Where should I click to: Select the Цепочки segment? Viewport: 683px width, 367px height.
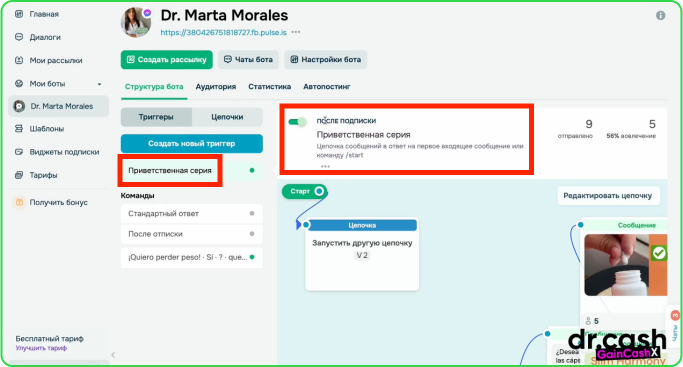(227, 117)
